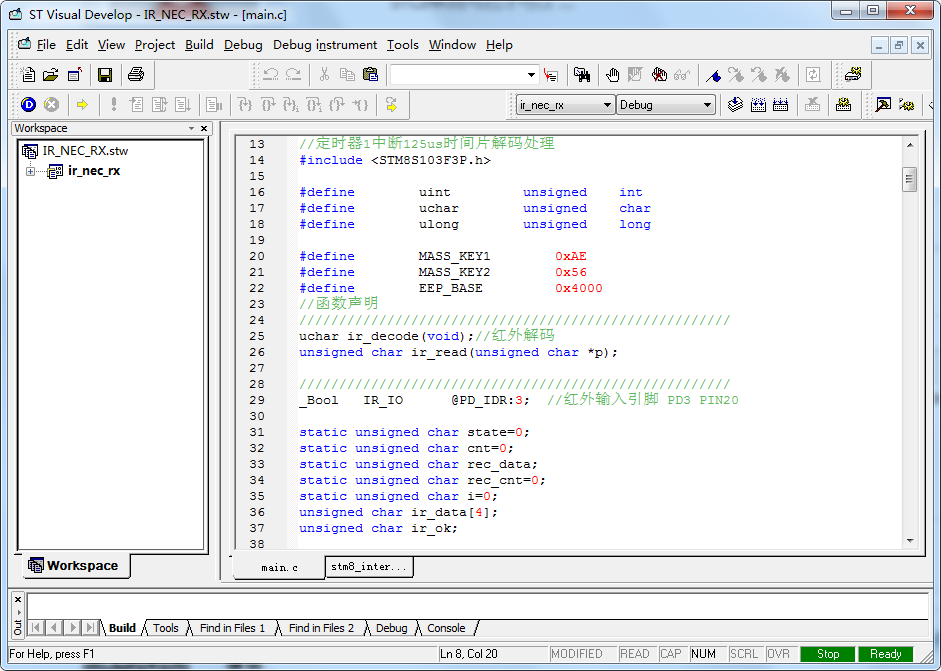This screenshot has width=941, height=671.
Task: Open the Window menu
Action: (452, 45)
